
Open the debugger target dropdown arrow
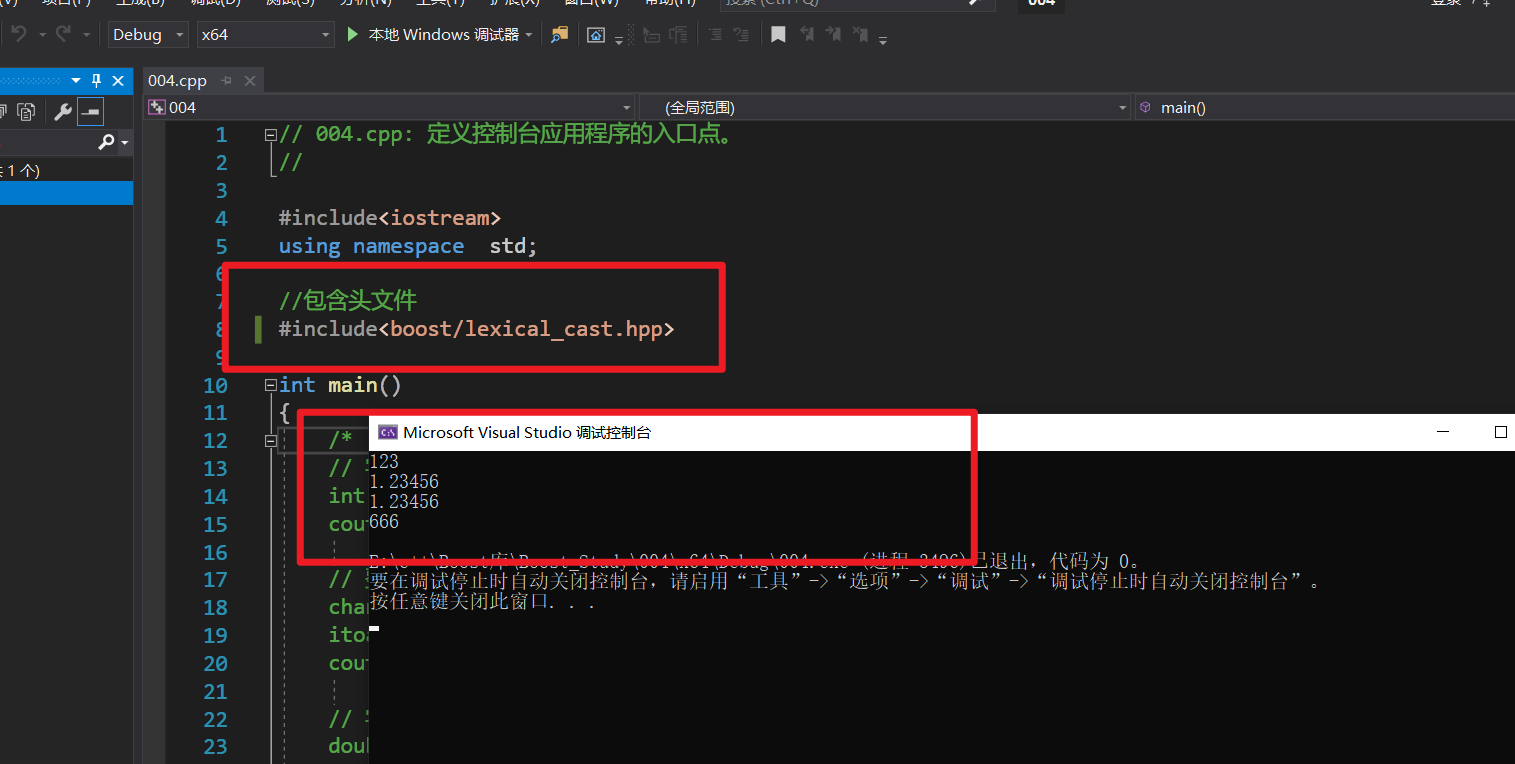pos(529,35)
